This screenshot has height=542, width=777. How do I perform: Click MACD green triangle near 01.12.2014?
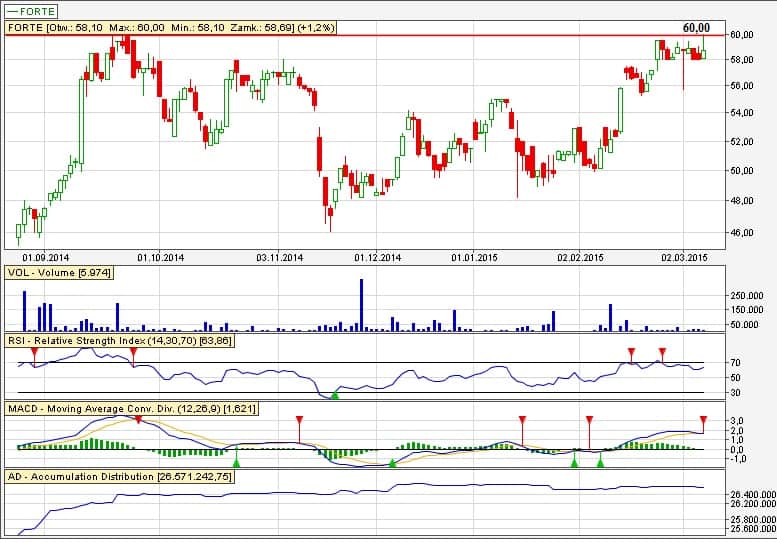click(x=392, y=461)
